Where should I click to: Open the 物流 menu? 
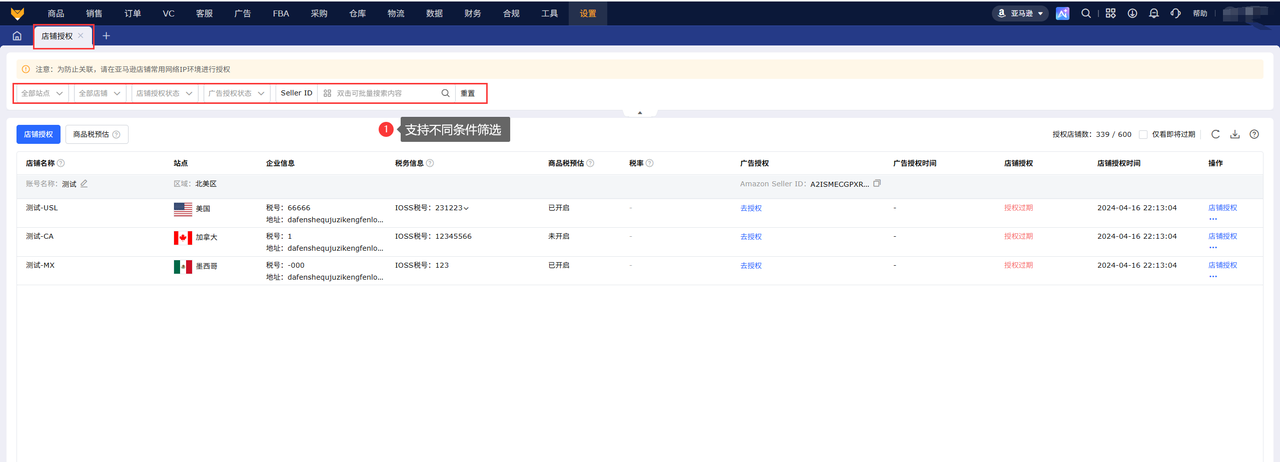[396, 13]
